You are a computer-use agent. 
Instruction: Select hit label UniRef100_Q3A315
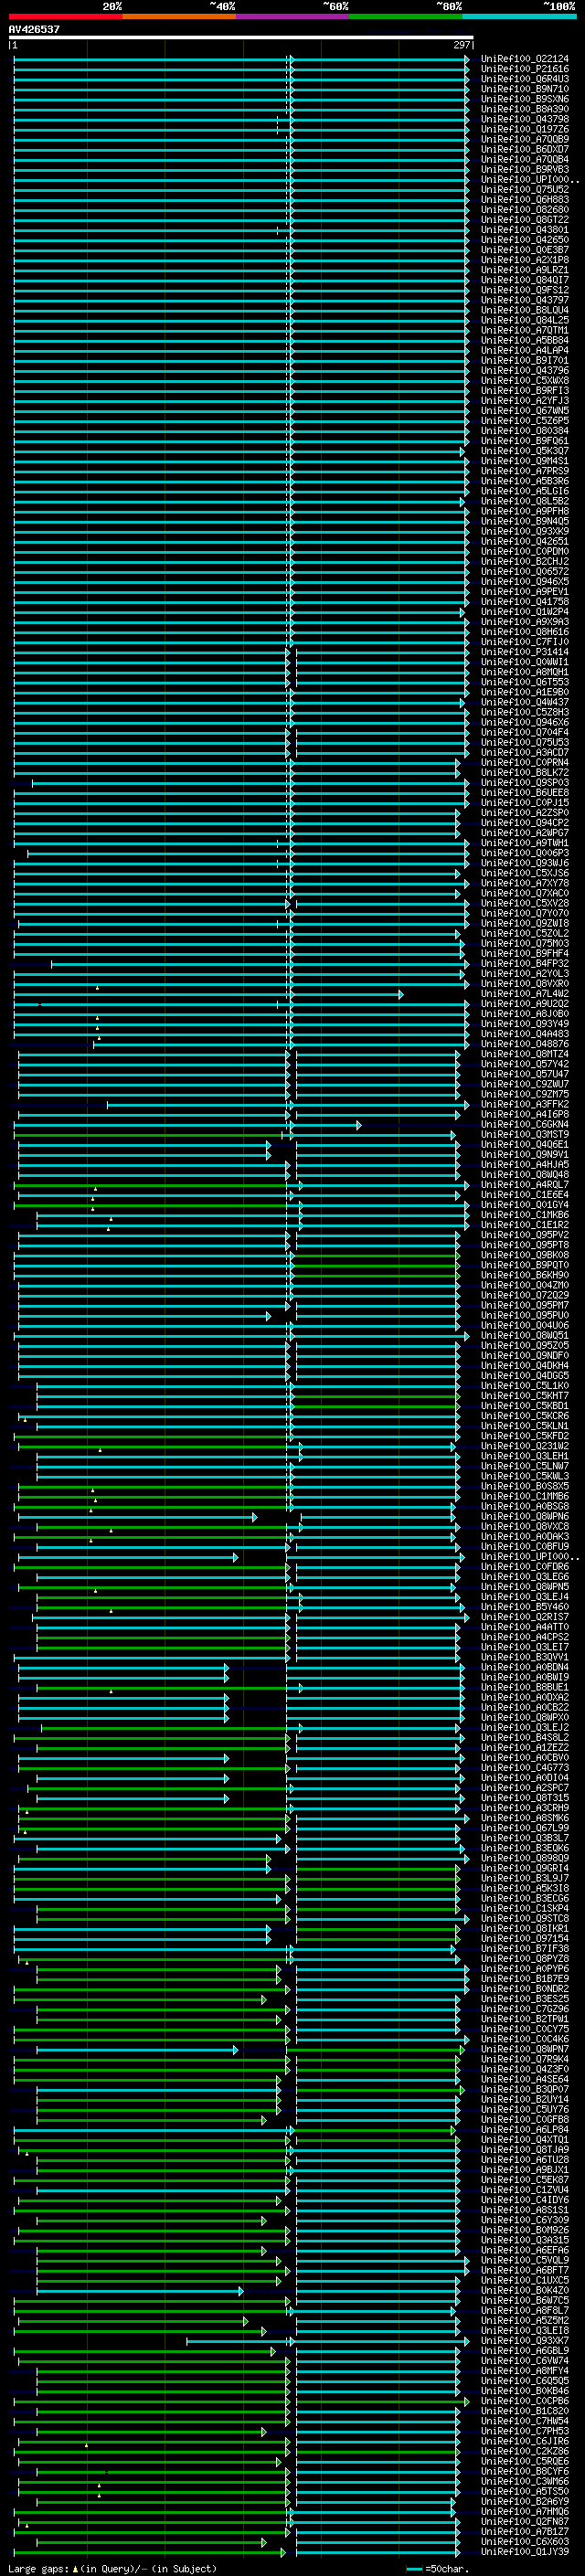tap(525, 2241)
